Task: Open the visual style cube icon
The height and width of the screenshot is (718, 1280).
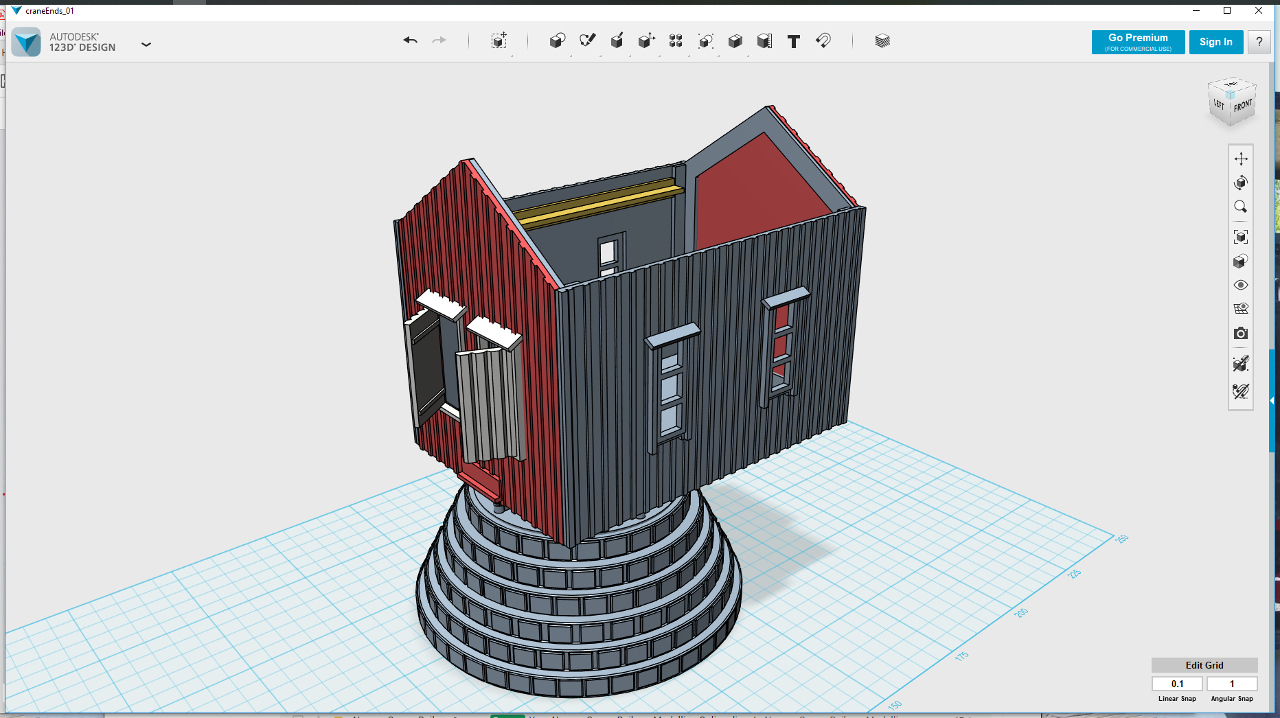Action: pos(1241,261)
